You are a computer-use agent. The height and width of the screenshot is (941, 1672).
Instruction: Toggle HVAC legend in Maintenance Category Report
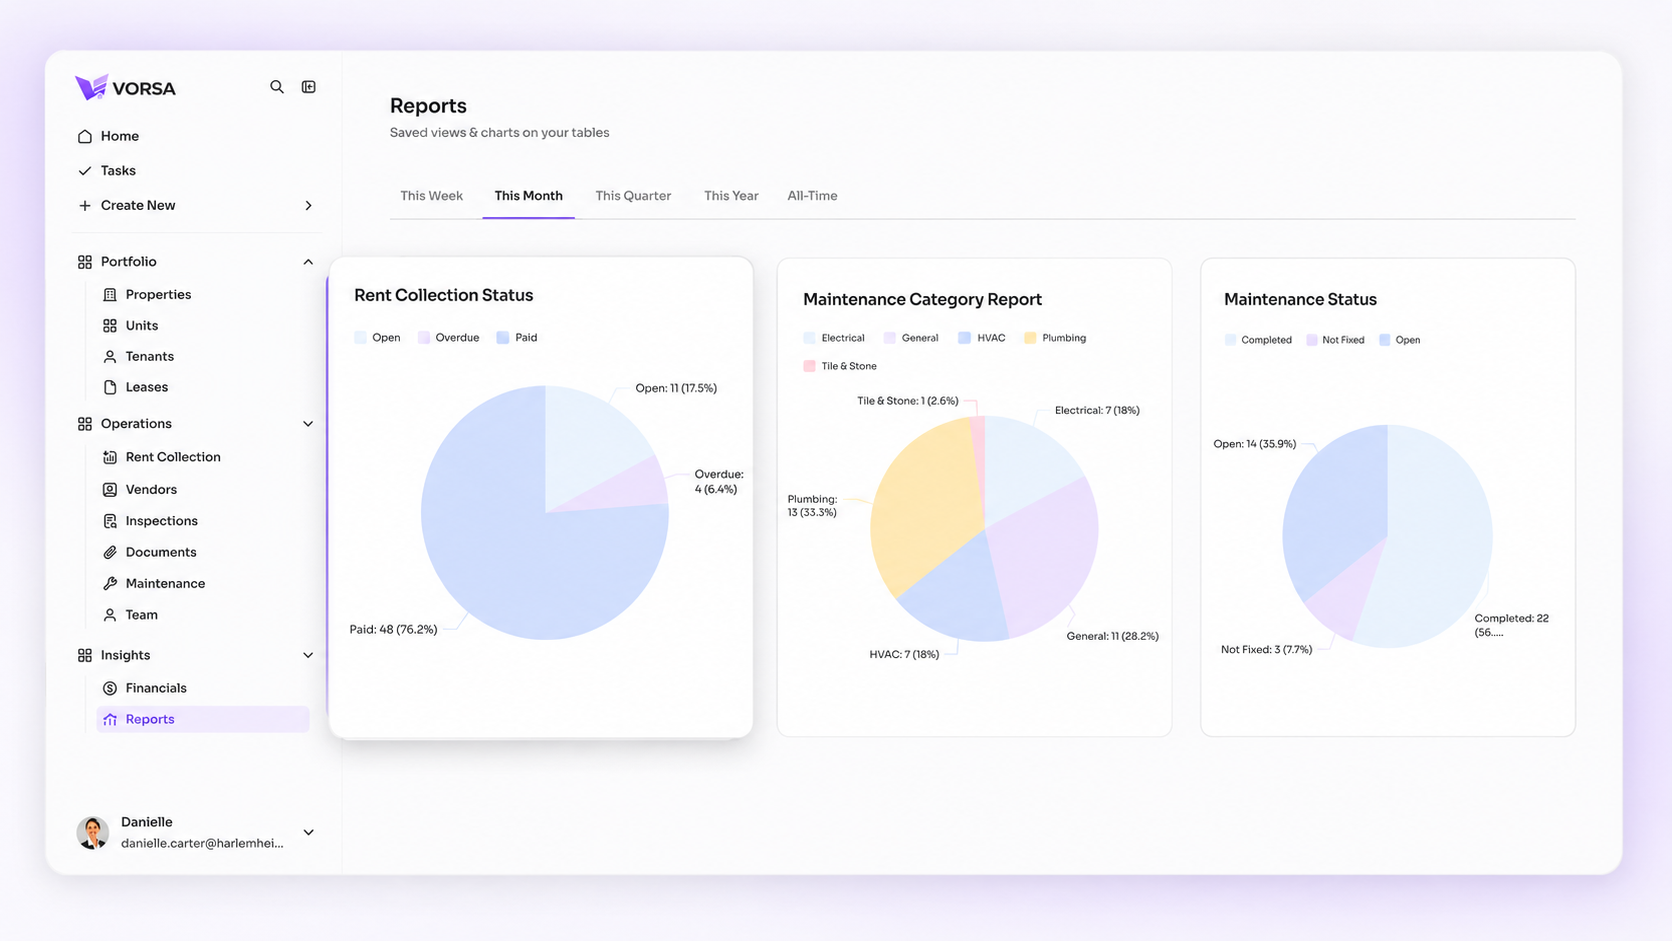tap(982, 338)
